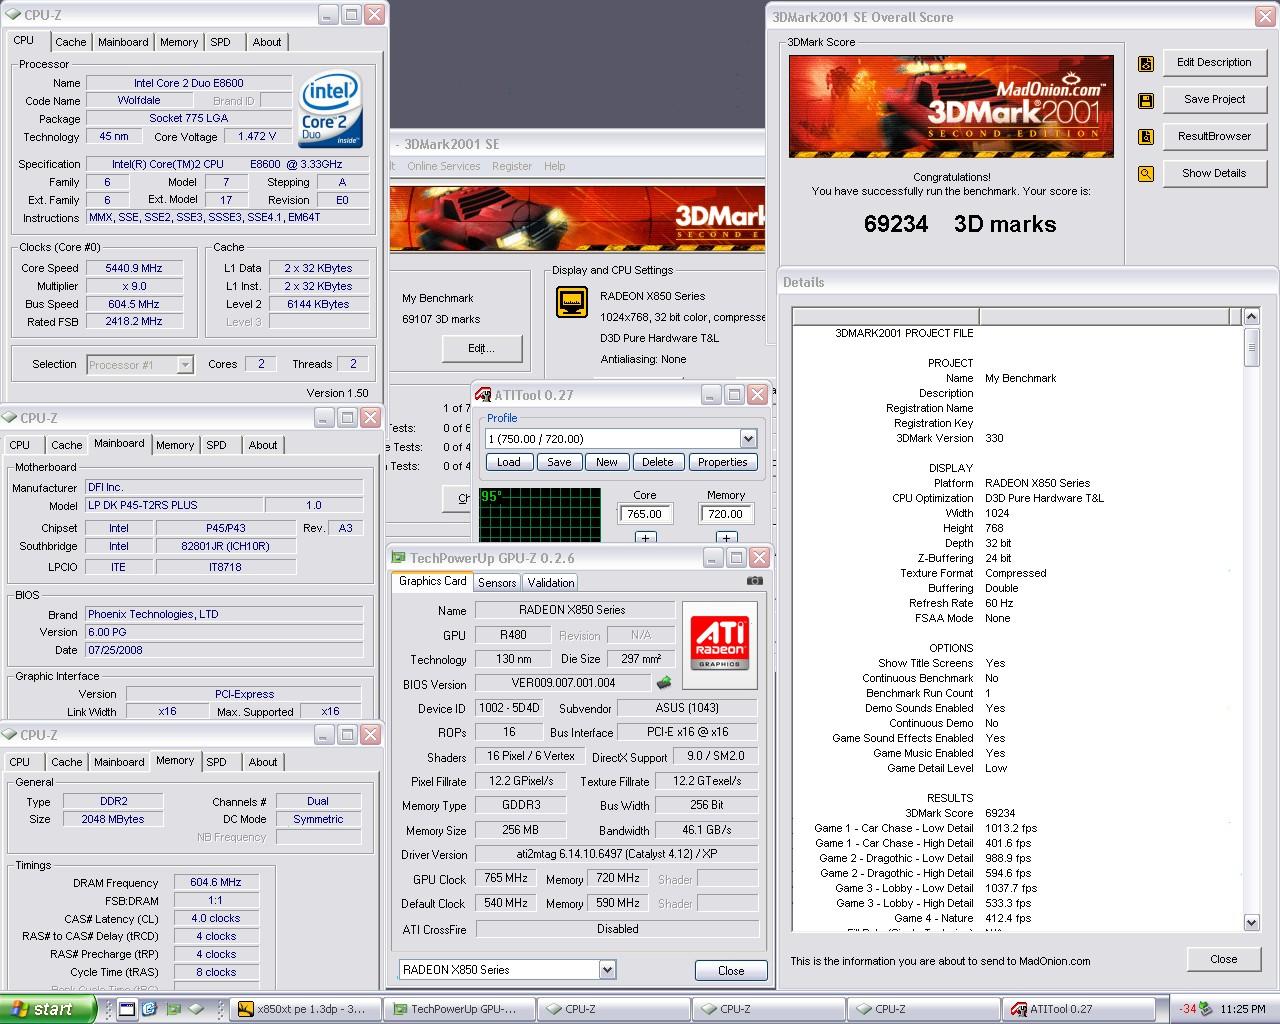
Task: Click the Details list scroll-down arrow
Action: point(1251,923)
